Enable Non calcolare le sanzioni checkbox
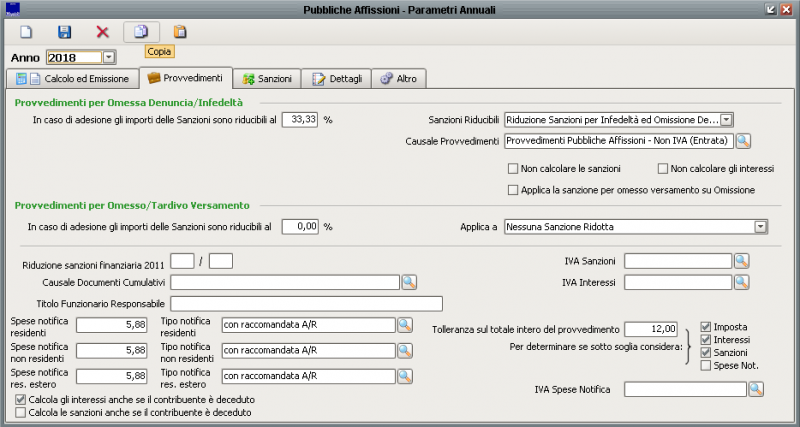Image resolution: width=800 pixels, height=427 pixels. [514, 169]
